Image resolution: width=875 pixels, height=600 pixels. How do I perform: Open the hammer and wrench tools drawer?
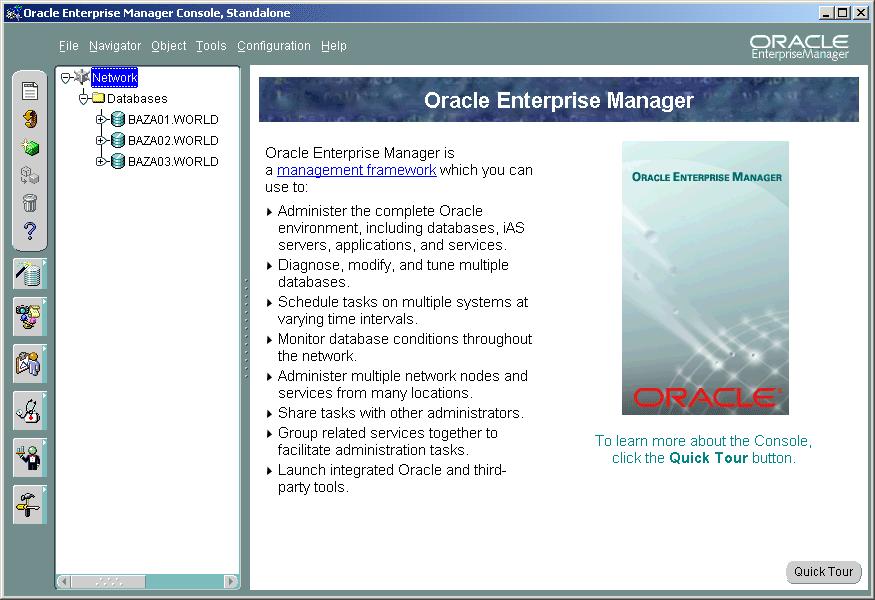pyautogui.click(x=30, y=505)
